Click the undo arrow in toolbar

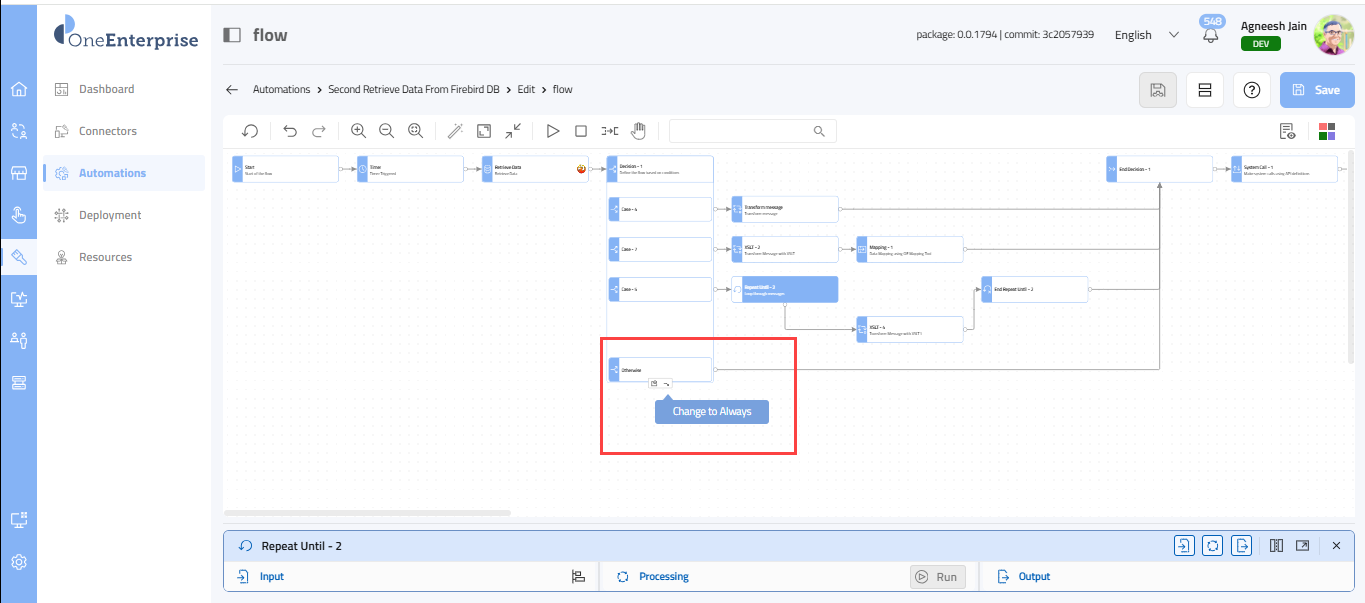point(290,131)
